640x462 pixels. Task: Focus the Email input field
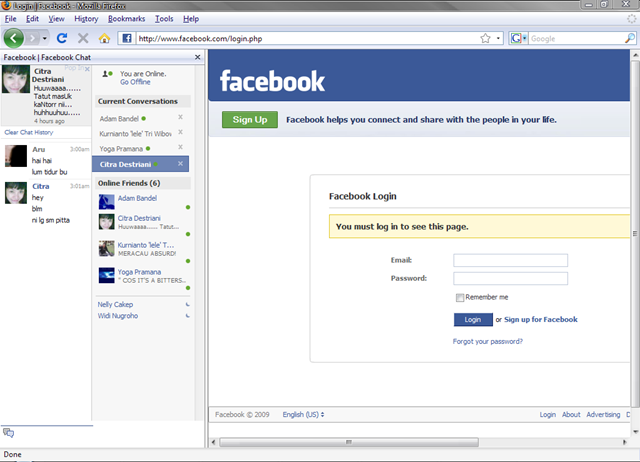click(x=510, y=260)
